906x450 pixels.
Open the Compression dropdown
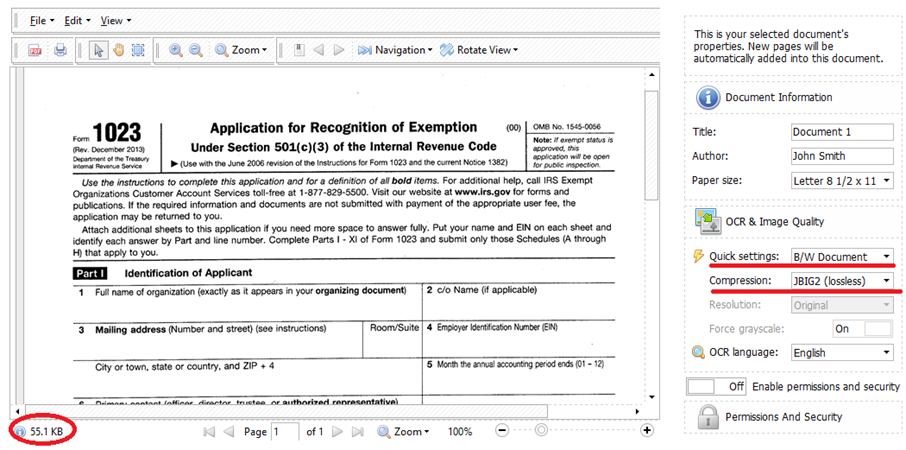[x=842, y=281]
